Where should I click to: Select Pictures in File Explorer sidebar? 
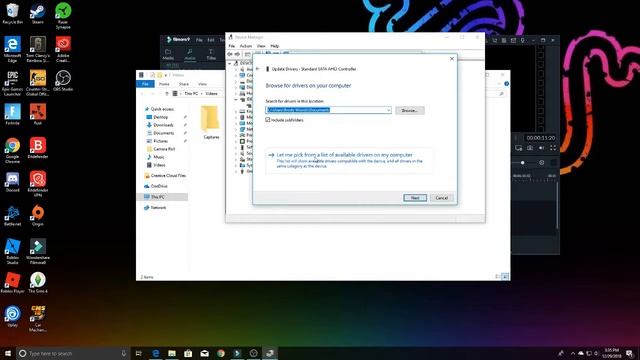160,141
